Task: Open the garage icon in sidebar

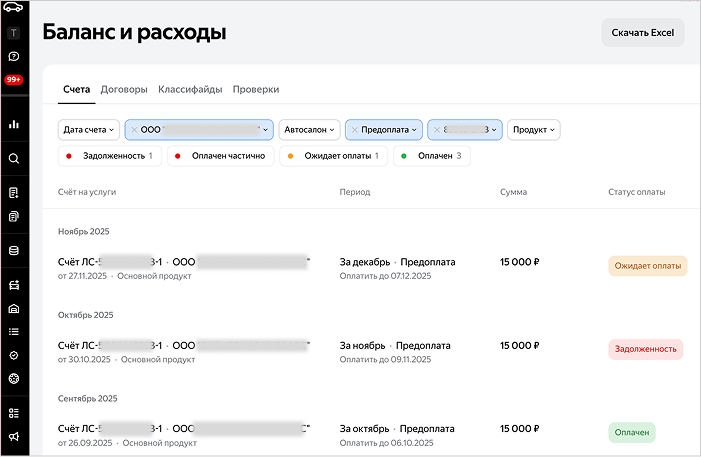Action: point(14,309)
